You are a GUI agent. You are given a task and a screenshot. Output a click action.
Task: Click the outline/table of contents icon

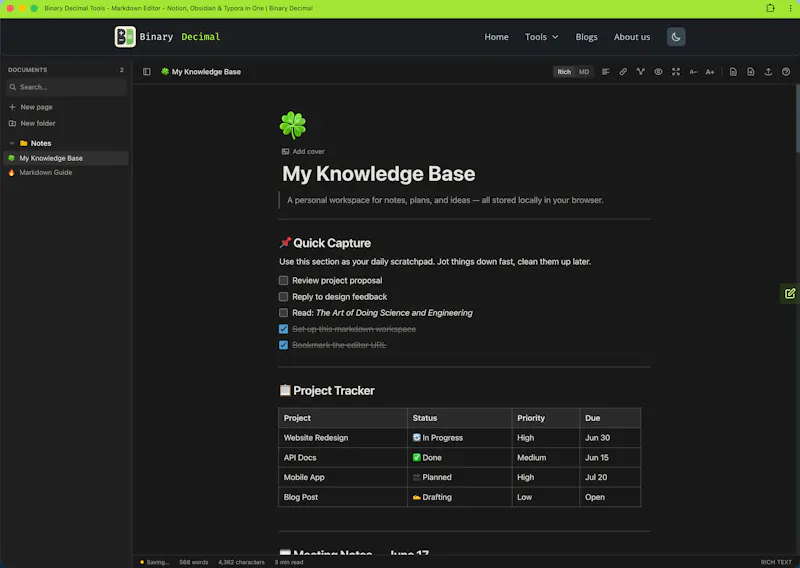(x=606, y=72)
